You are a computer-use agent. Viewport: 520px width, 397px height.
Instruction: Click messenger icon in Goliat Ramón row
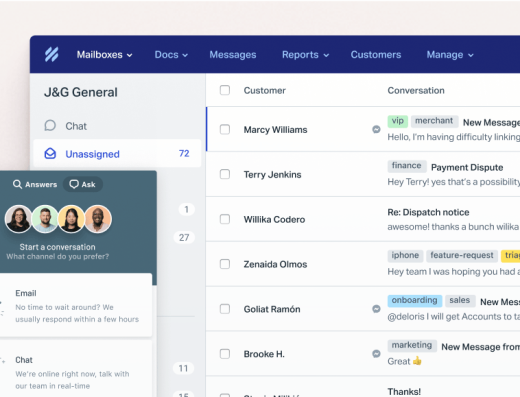coord(376,309)
